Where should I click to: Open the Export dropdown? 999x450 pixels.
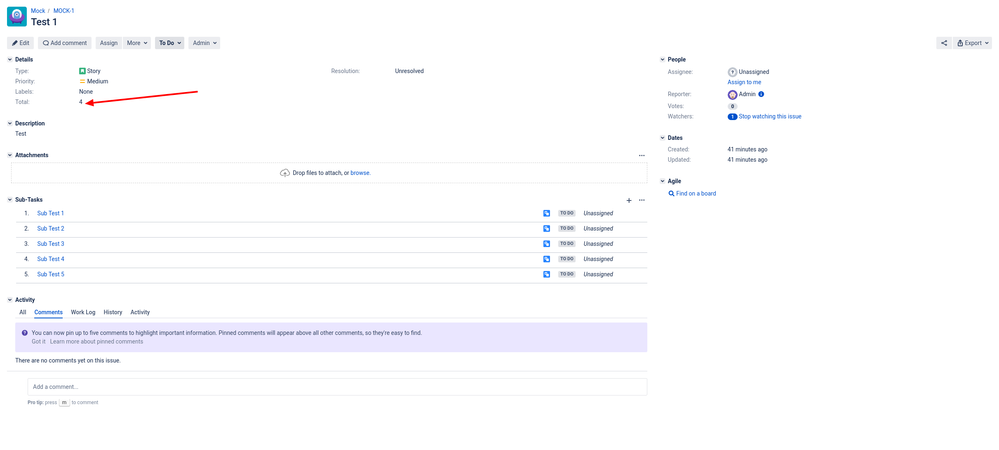pyautogui.click(x=972, y=43)
